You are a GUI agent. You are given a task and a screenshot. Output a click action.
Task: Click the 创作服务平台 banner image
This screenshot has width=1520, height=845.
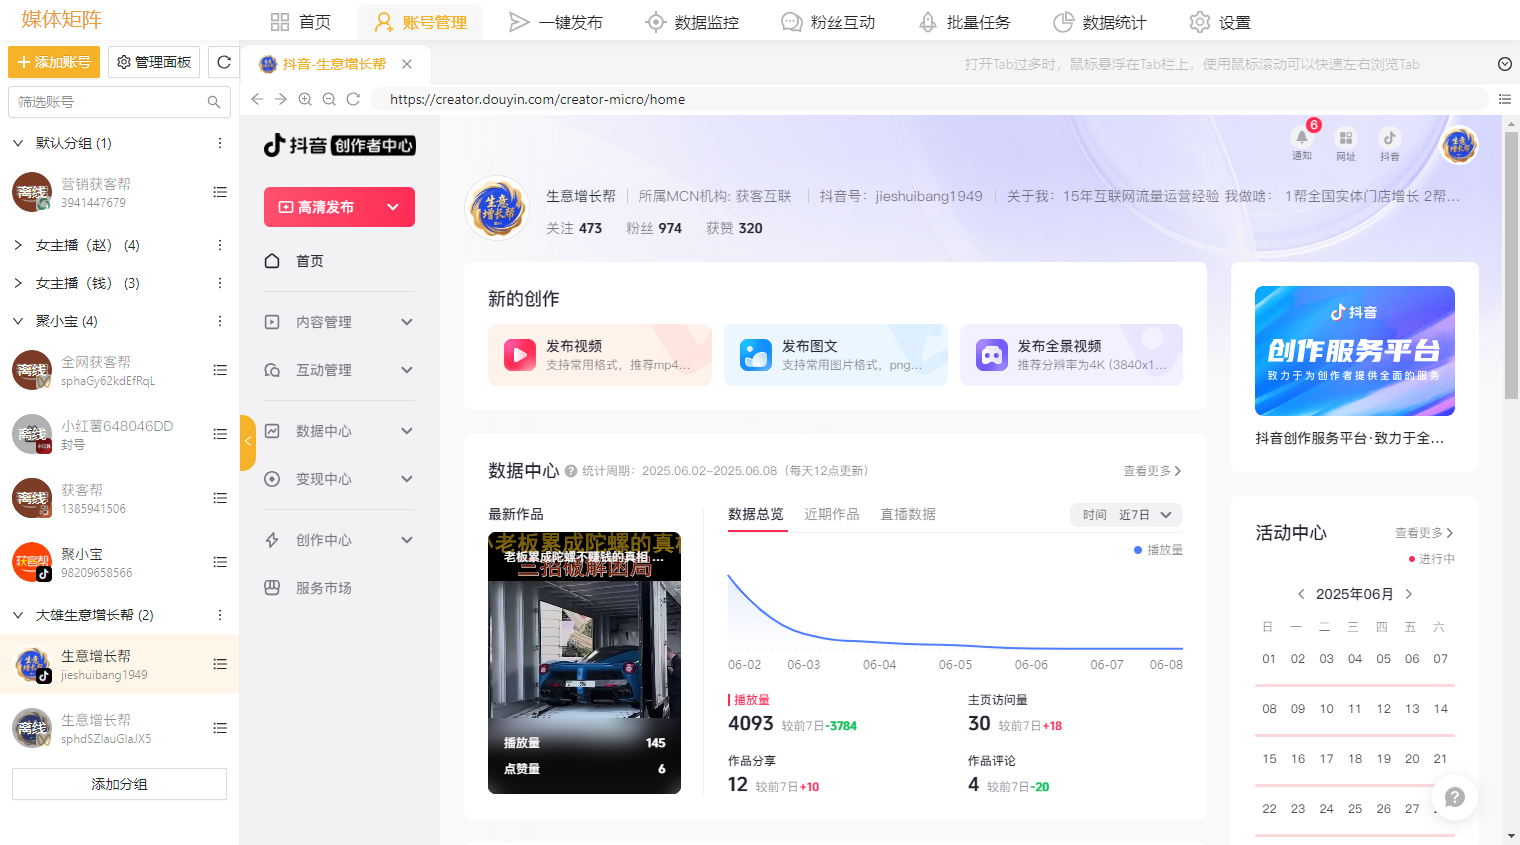1355,351
